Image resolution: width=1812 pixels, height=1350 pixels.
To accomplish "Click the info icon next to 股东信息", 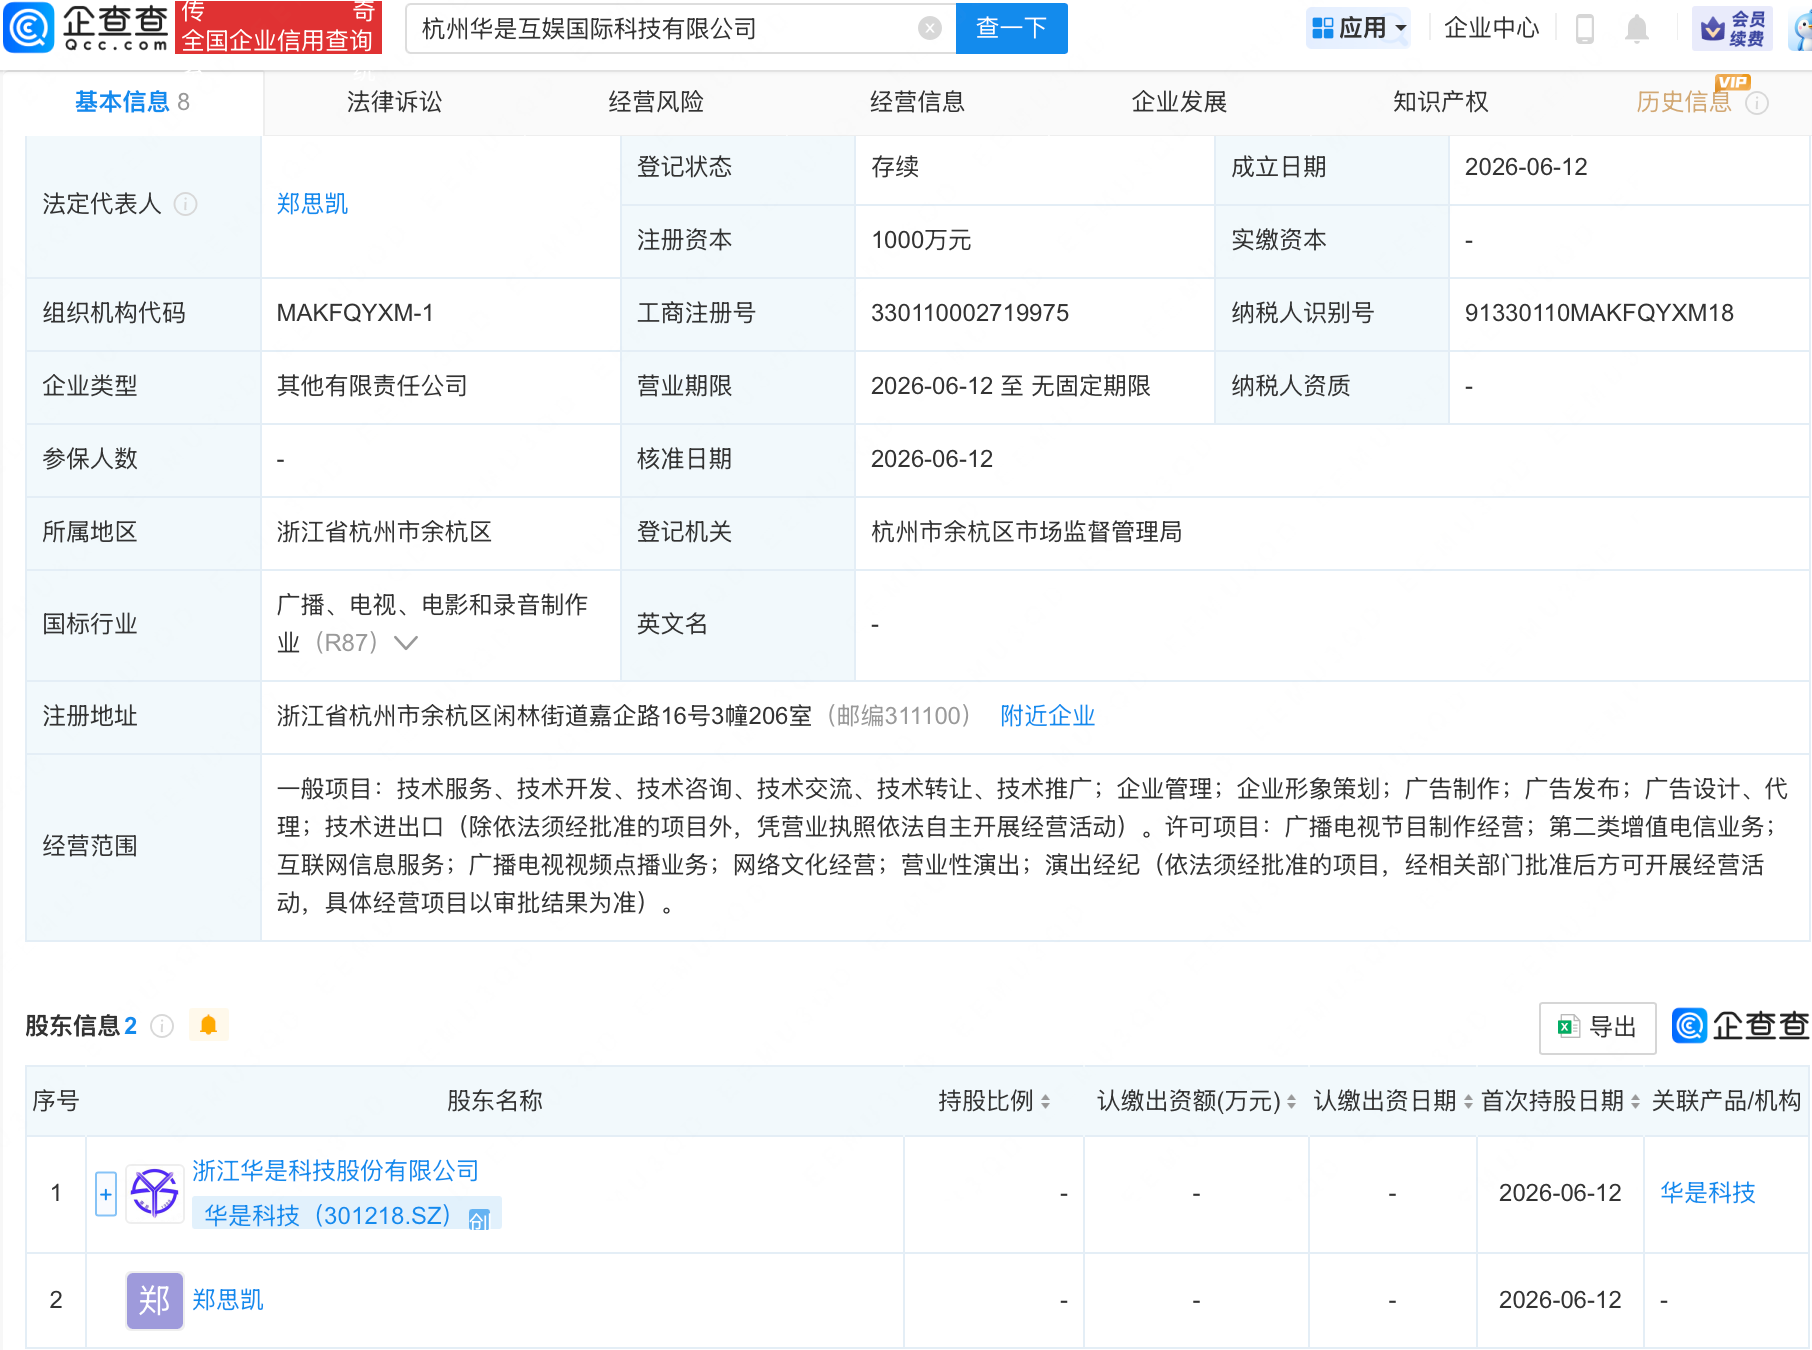I will [x=162, y=1026].
